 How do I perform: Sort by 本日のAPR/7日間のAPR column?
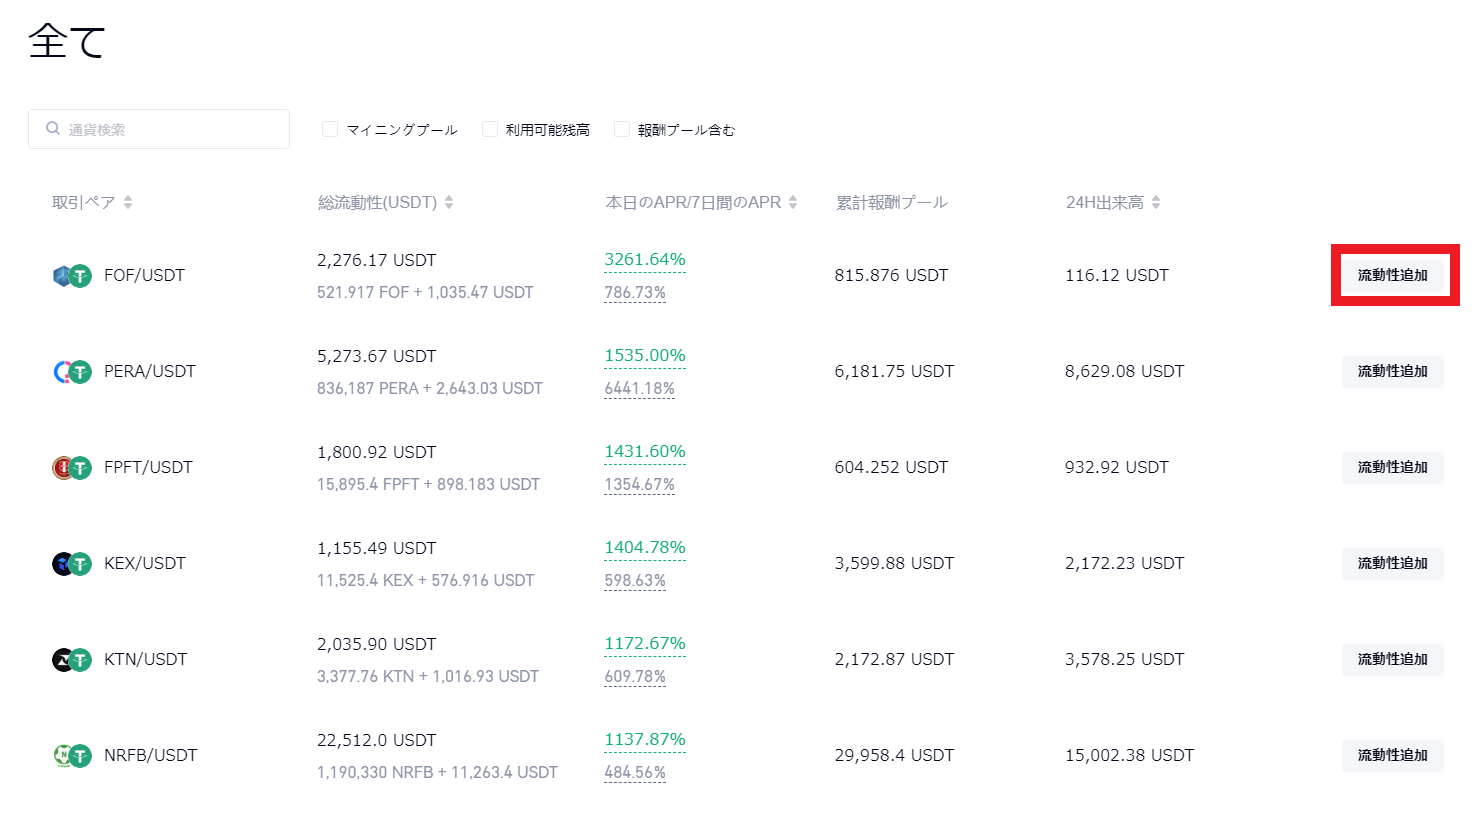coord(793,203)
